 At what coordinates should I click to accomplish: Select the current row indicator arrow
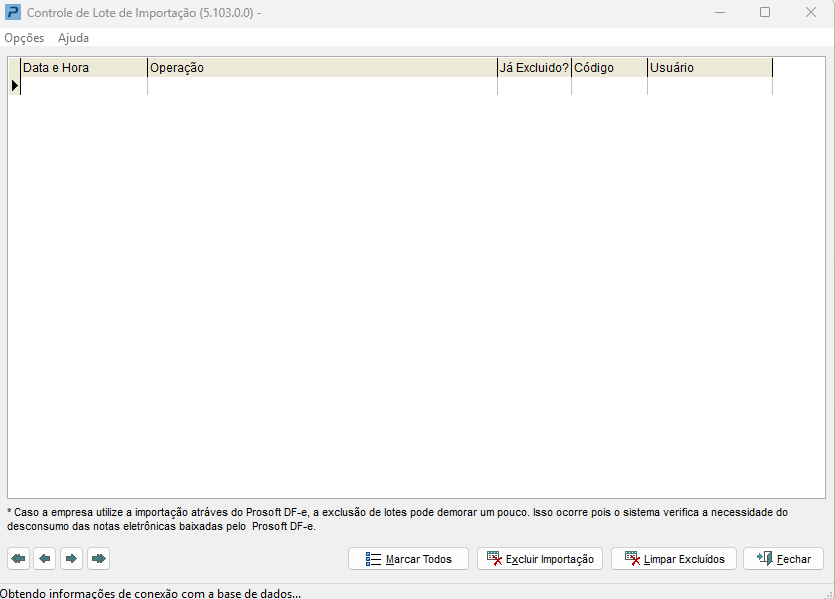click(x=14, y=86)
